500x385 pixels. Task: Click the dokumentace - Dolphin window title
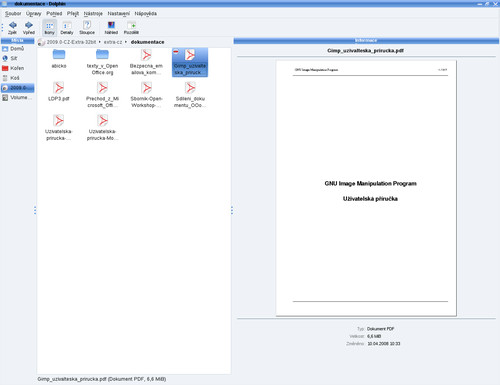(40, 4)
